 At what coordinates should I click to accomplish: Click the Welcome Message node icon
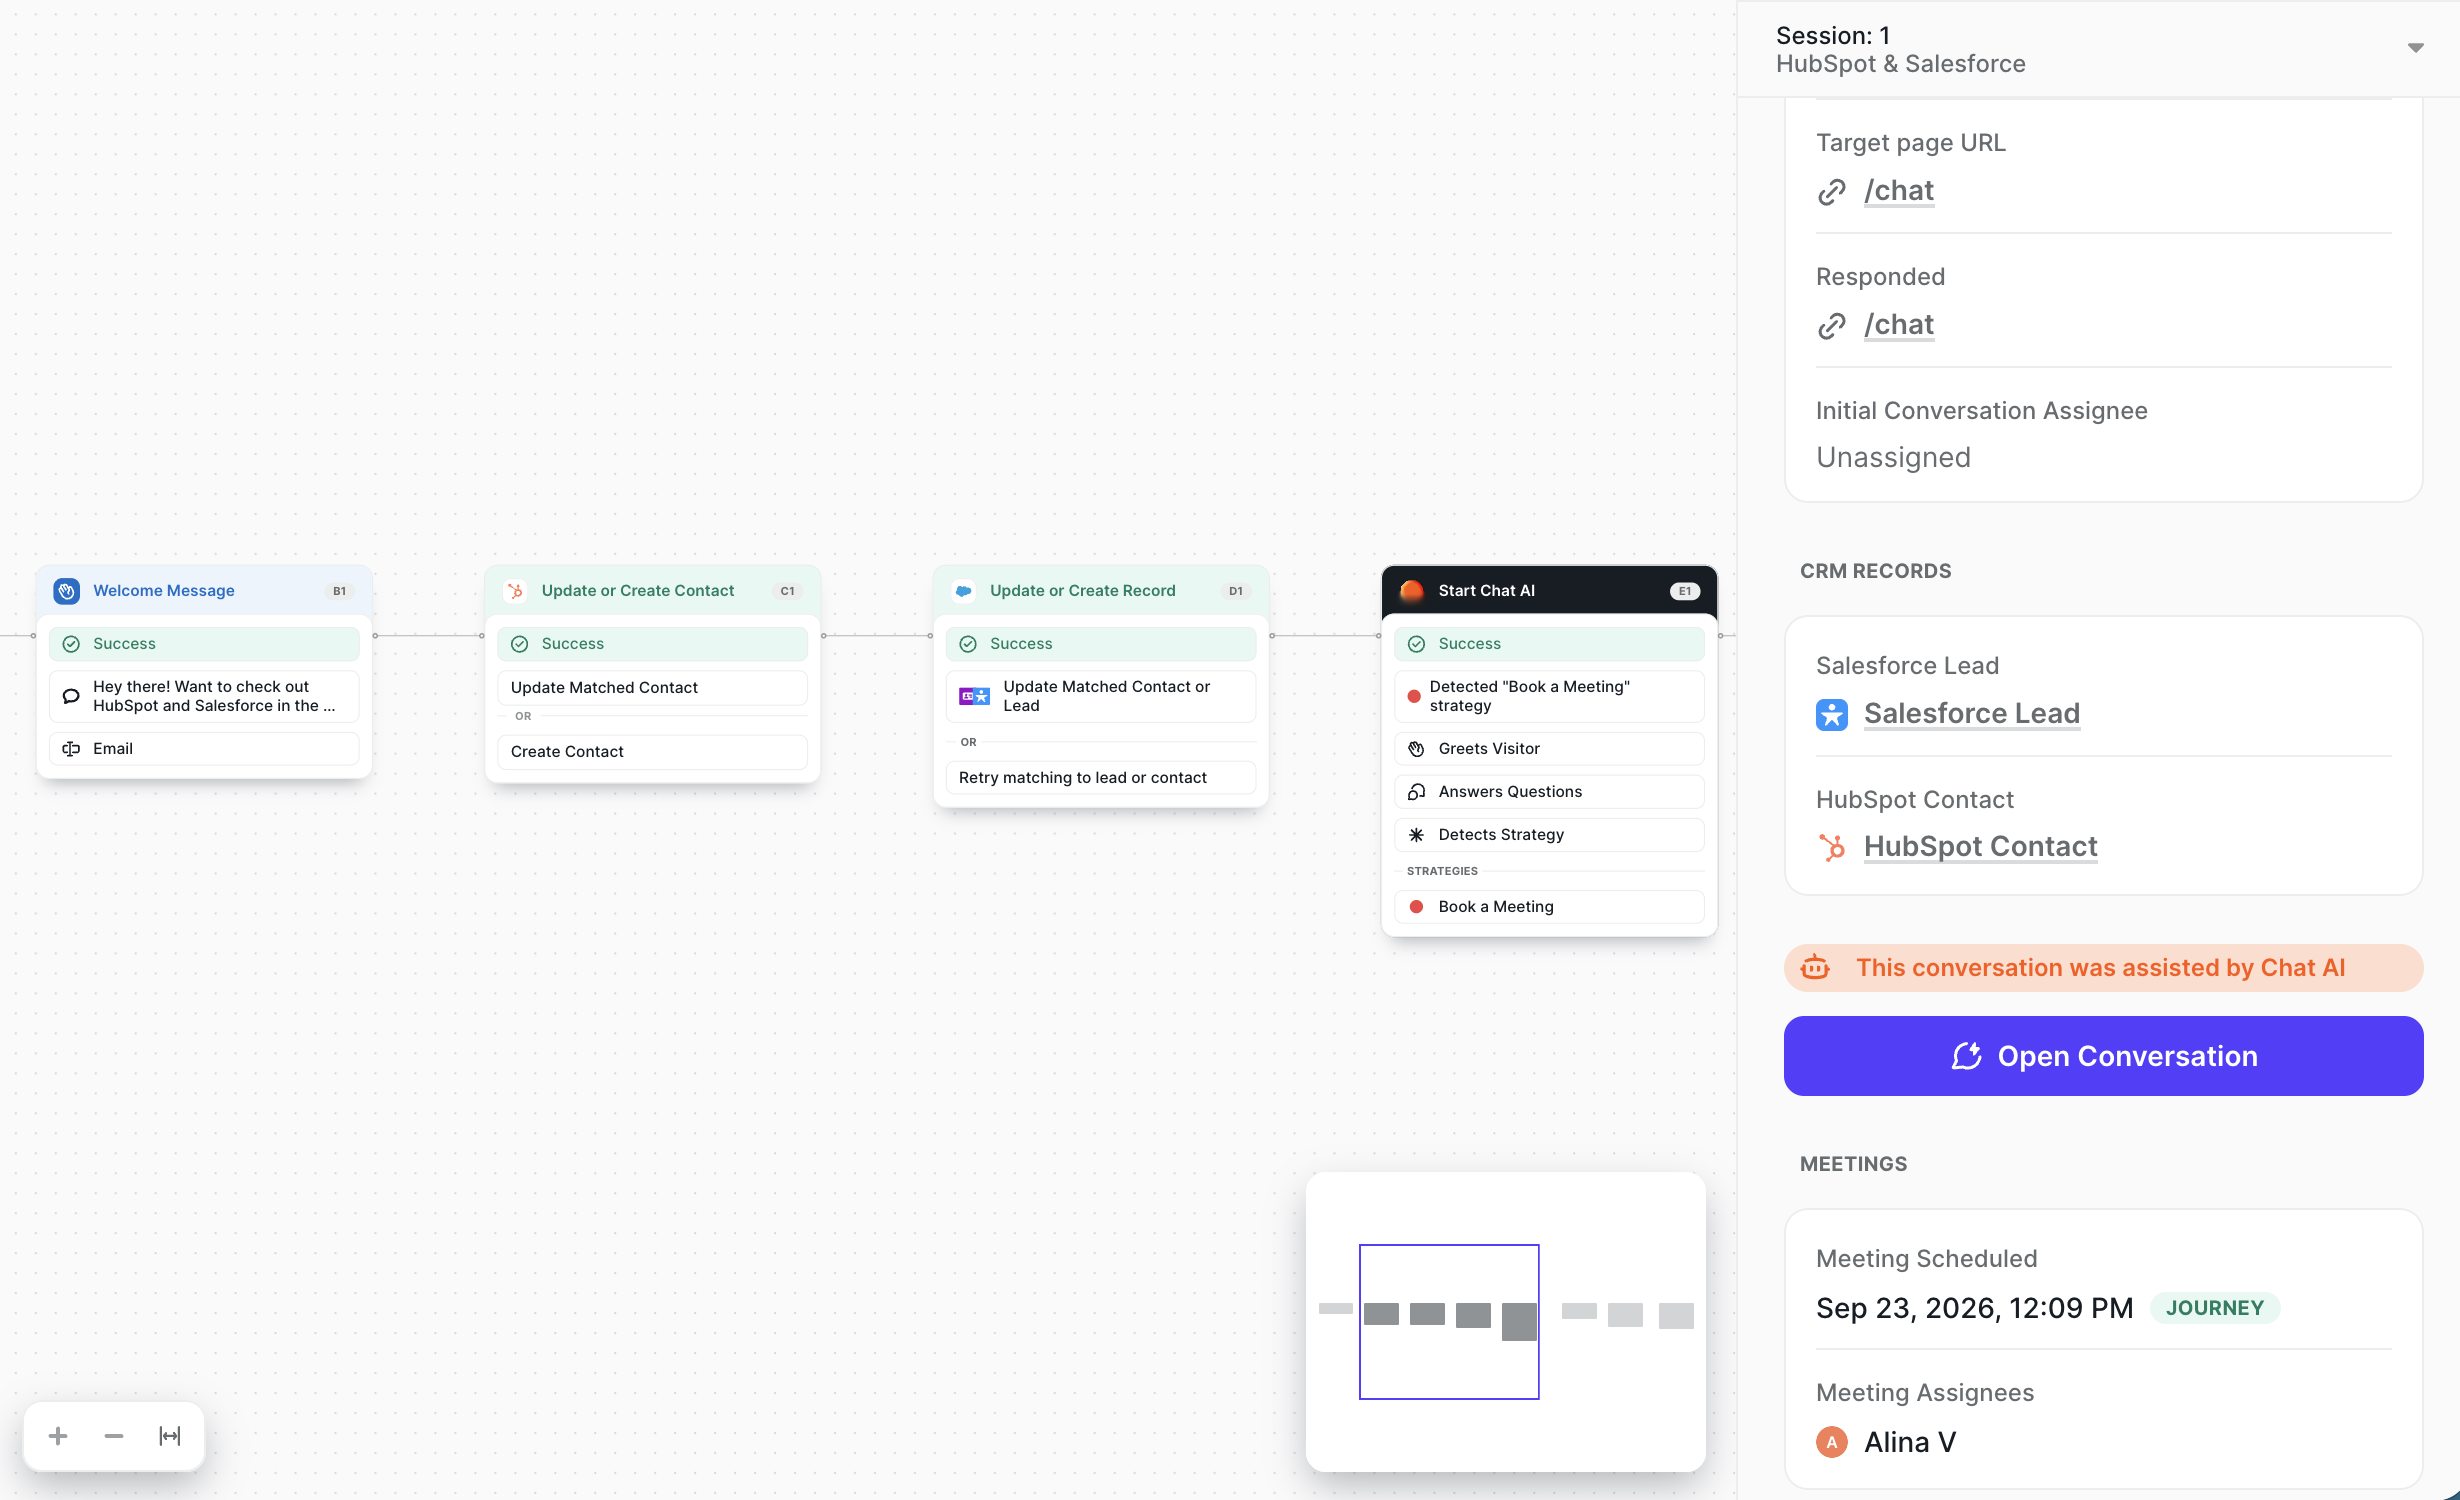[67, 591]
